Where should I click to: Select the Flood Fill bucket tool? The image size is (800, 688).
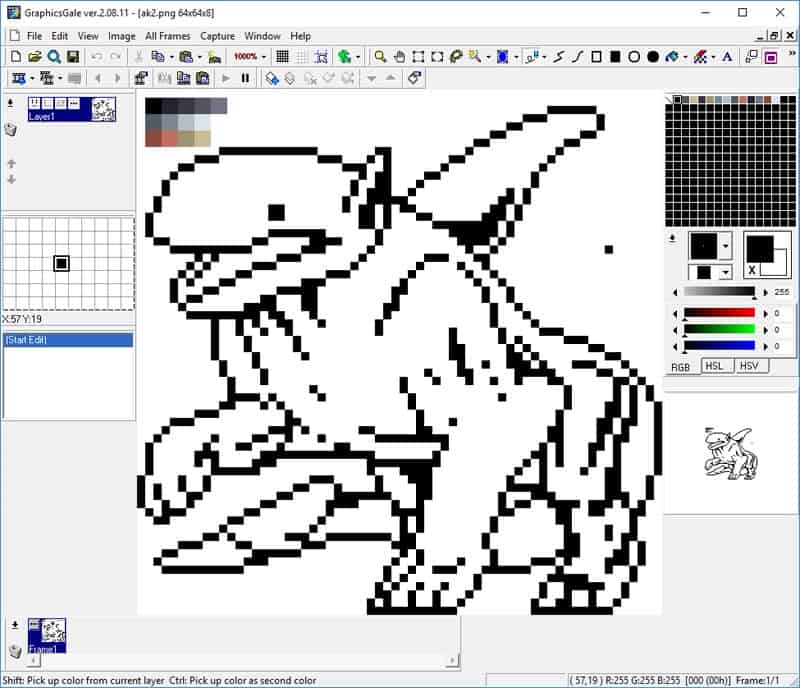(672, 57)
